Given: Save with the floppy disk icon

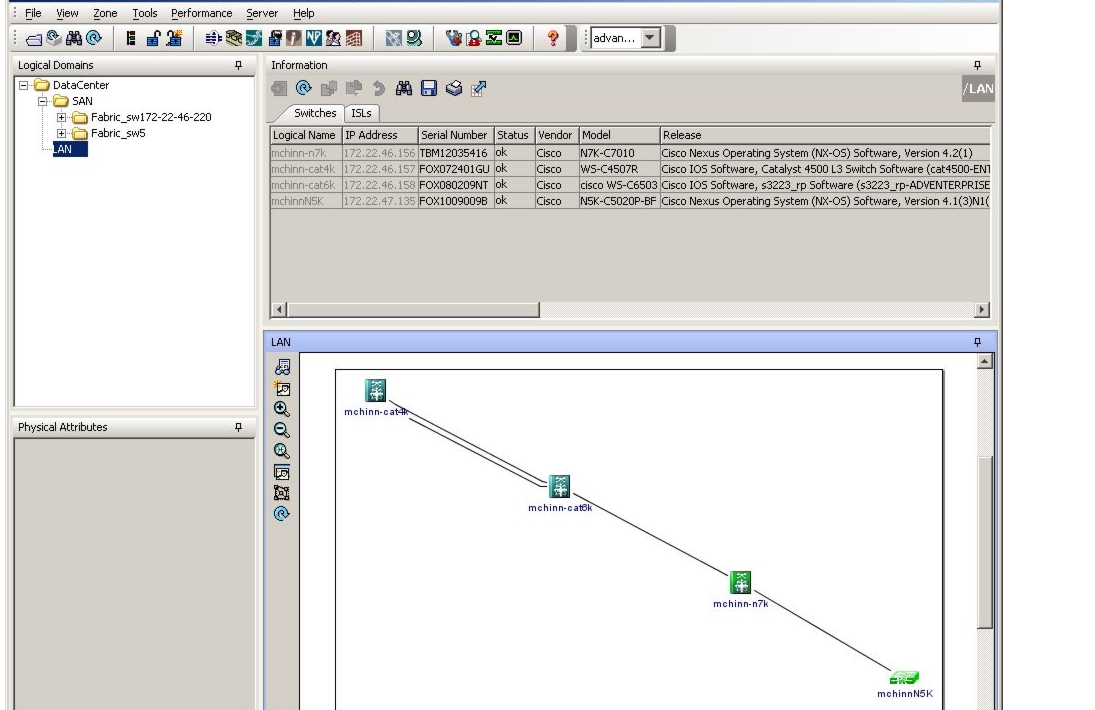Looking at the screenshot, I should pos(429,88).
